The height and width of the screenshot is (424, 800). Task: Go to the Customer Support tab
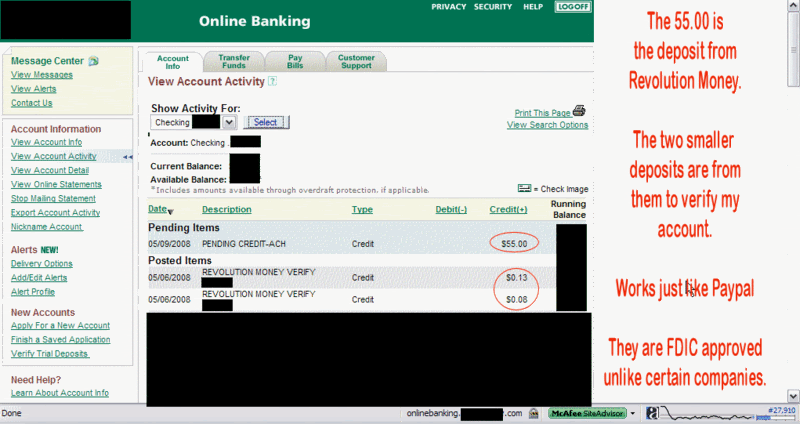(x=356, y=62)
